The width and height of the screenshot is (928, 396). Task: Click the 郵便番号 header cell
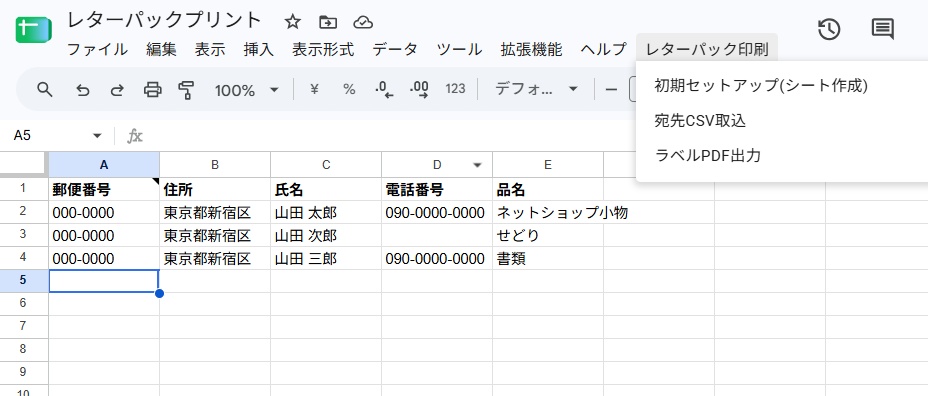[104, 189]
